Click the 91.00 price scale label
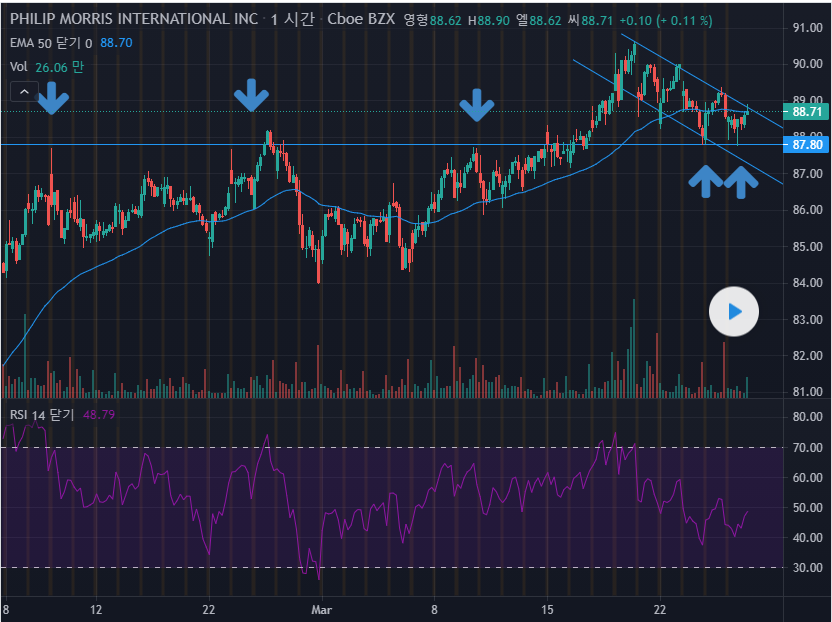832x622 pixels. [806, 28]
